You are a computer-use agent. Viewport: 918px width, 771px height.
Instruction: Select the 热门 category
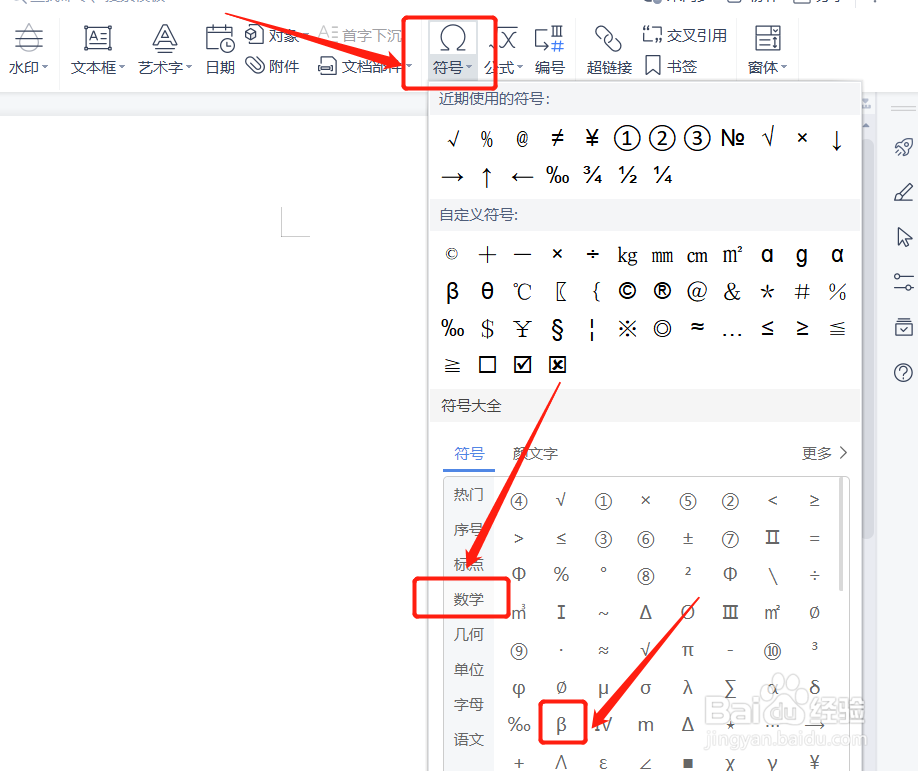(468, 495)
